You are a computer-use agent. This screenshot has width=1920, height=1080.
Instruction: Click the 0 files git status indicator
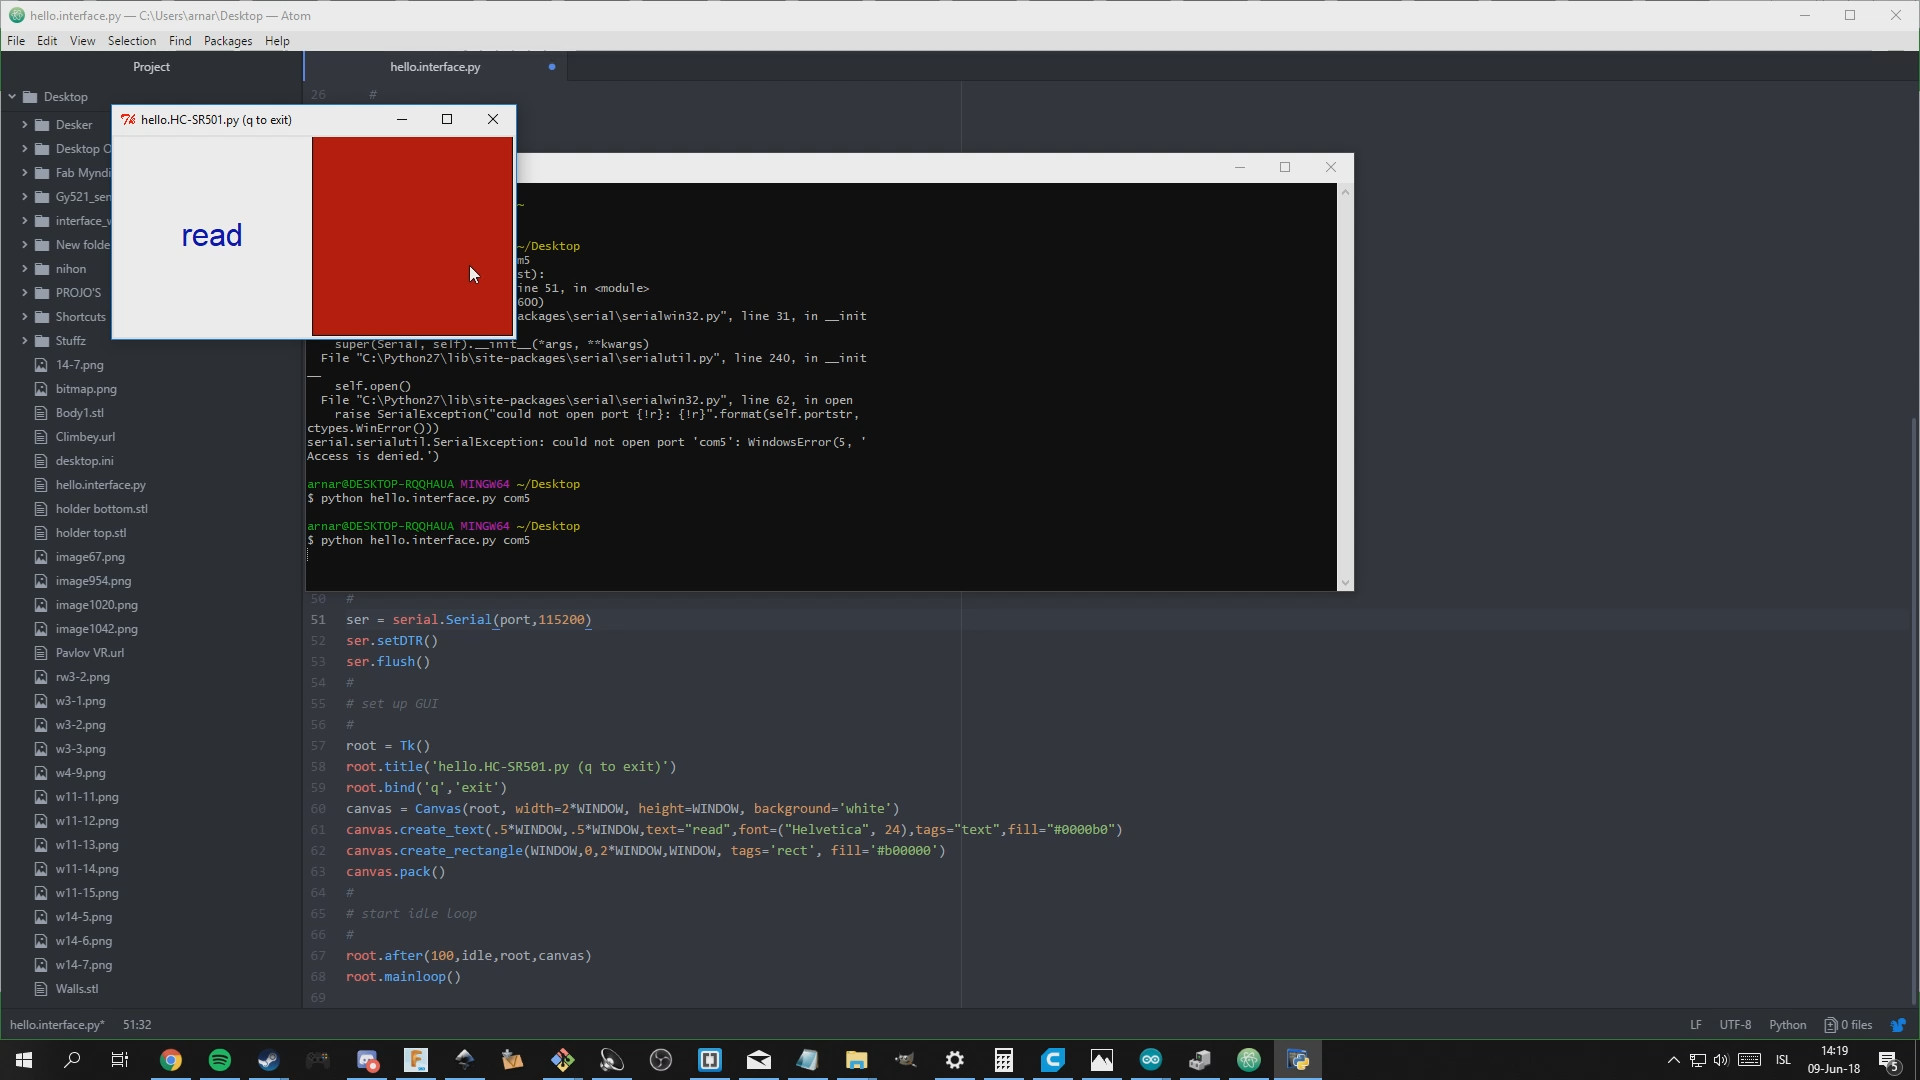pyautogui.click(x=1848, y=1025)
